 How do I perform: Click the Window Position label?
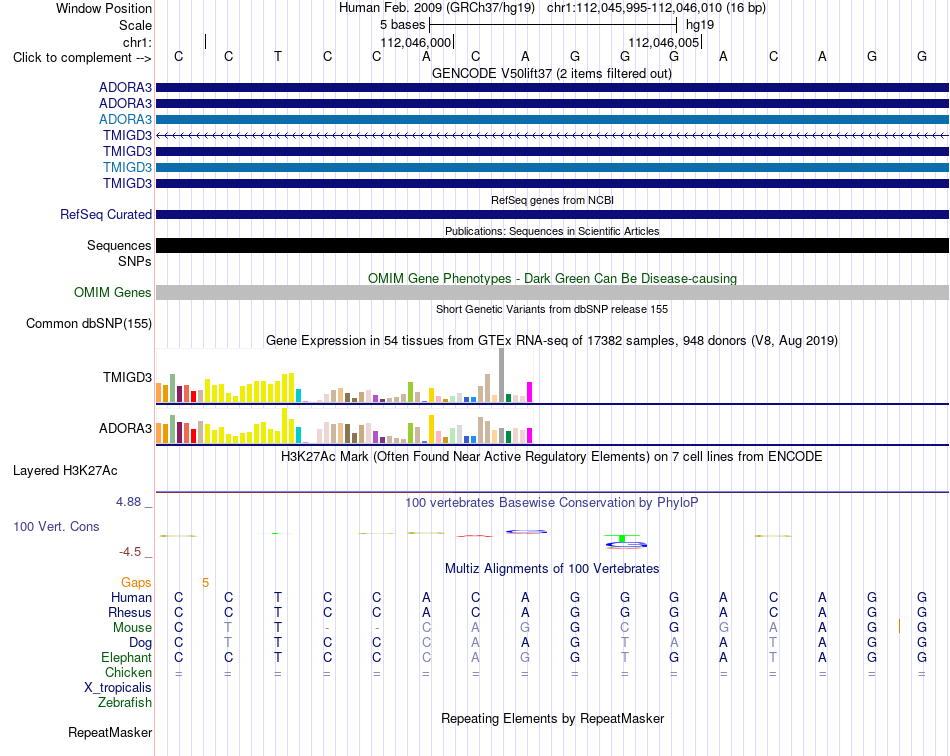104,8
